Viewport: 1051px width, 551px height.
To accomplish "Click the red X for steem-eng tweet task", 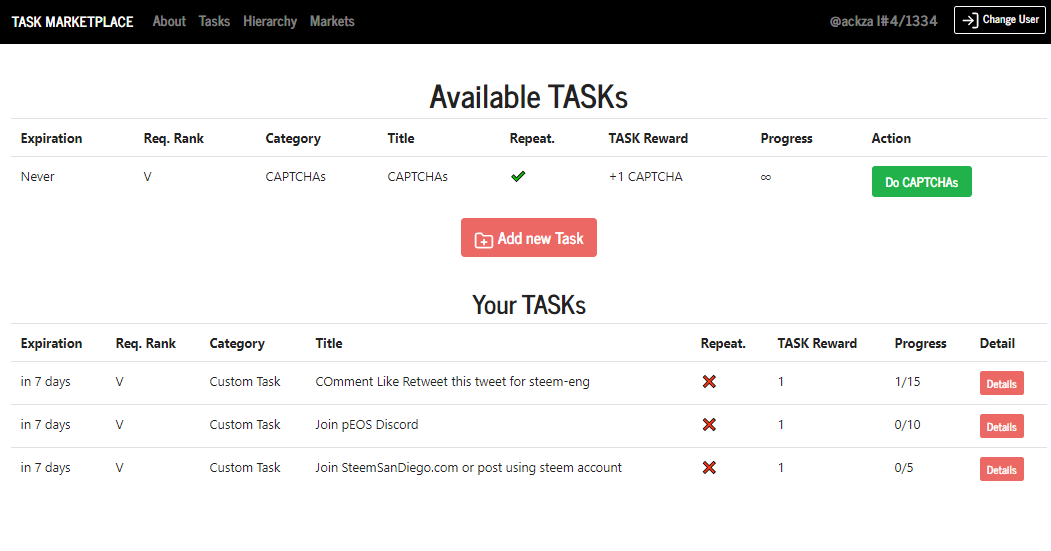I will [x=709, y=381].
